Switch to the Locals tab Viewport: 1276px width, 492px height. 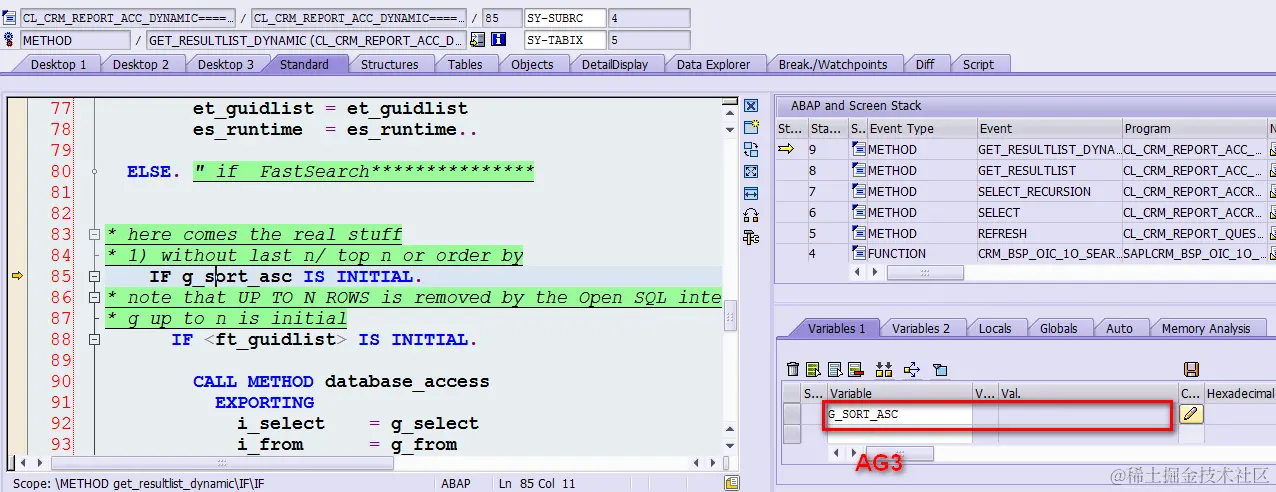[994, 328]
